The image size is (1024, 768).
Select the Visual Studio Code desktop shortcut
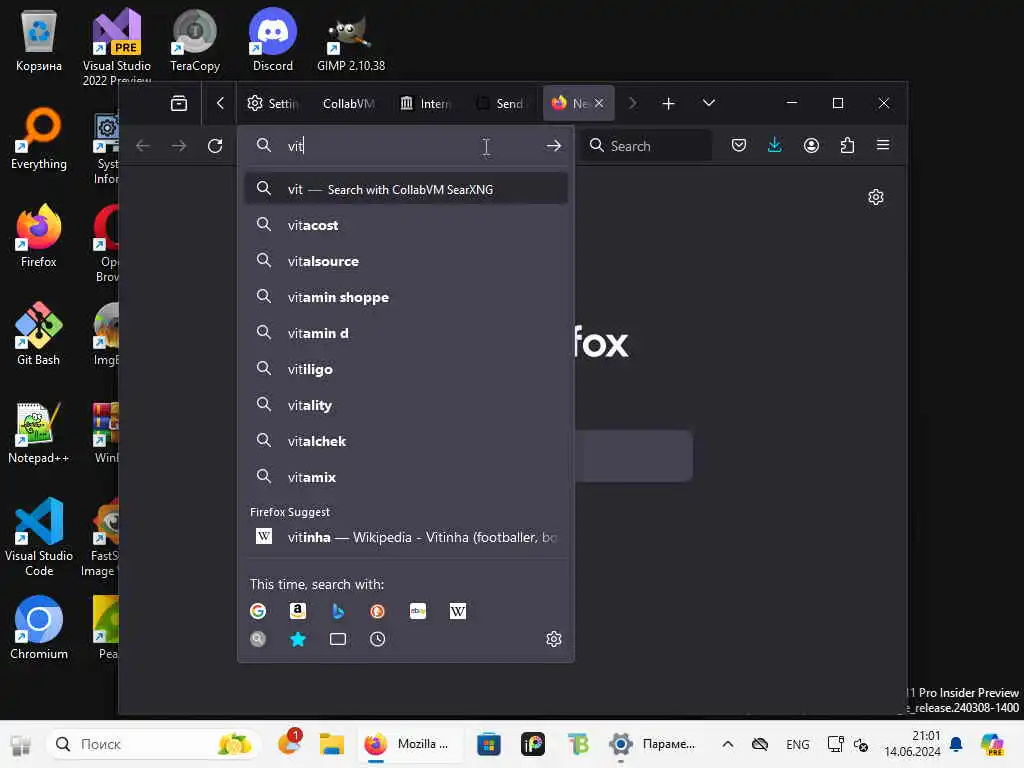click(39, 537)
